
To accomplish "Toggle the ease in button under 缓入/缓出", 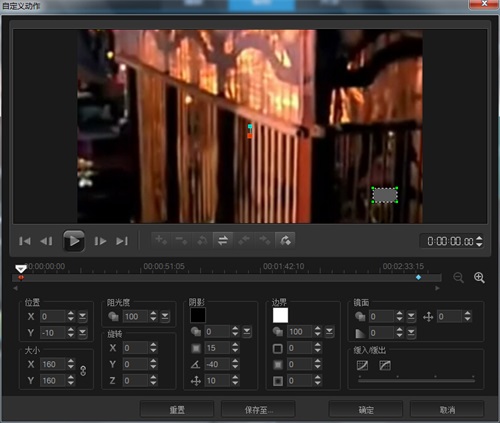I will 362,365.
